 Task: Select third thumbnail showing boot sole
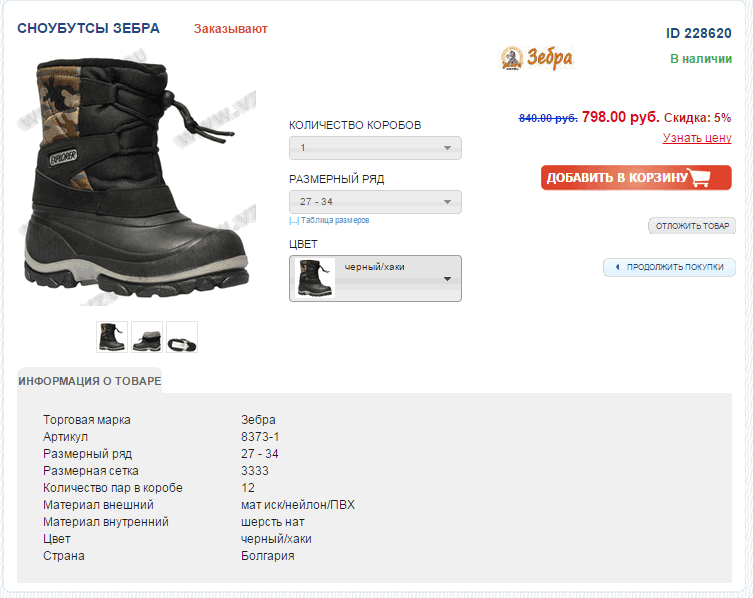pos(182,337)
